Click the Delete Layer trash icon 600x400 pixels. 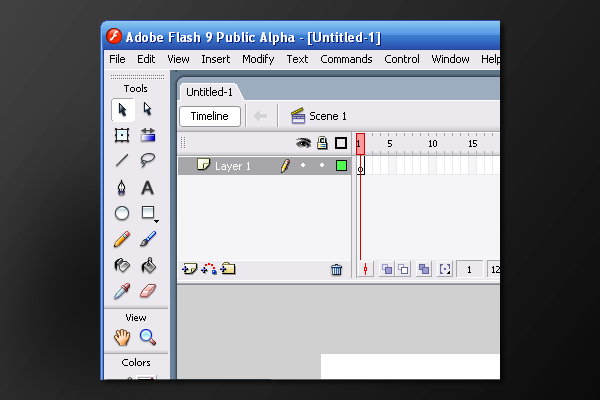click(x=337, y=270)
